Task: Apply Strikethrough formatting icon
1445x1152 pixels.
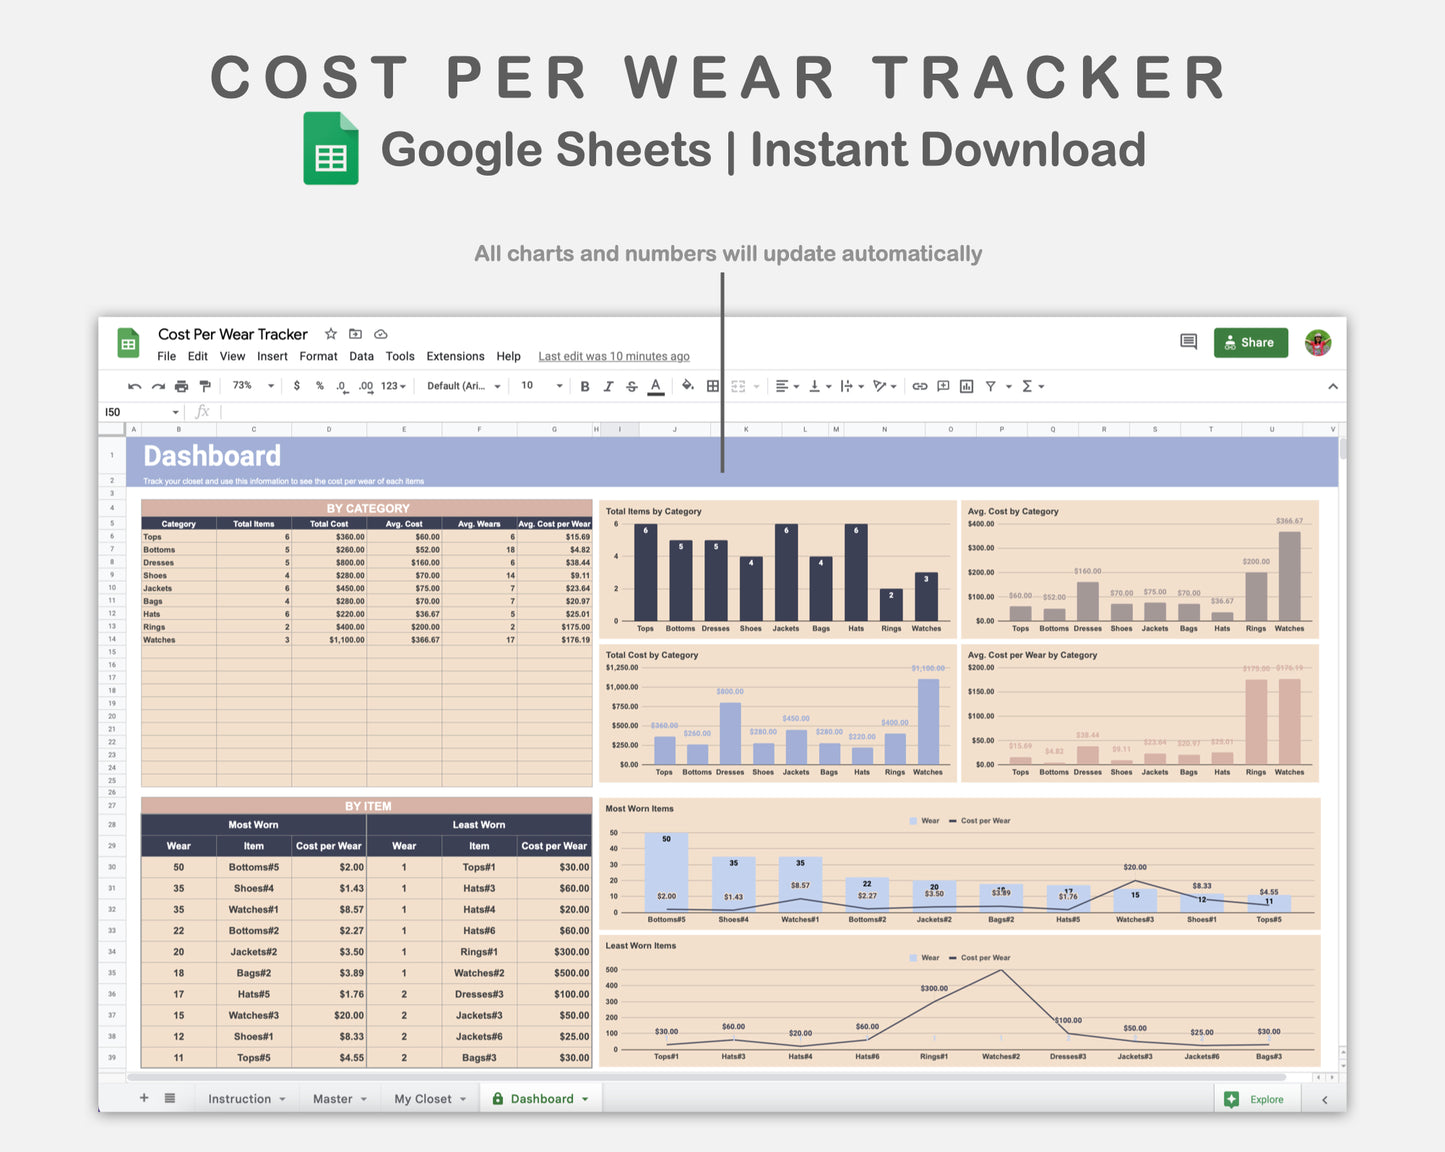Action: click(632, 386)
